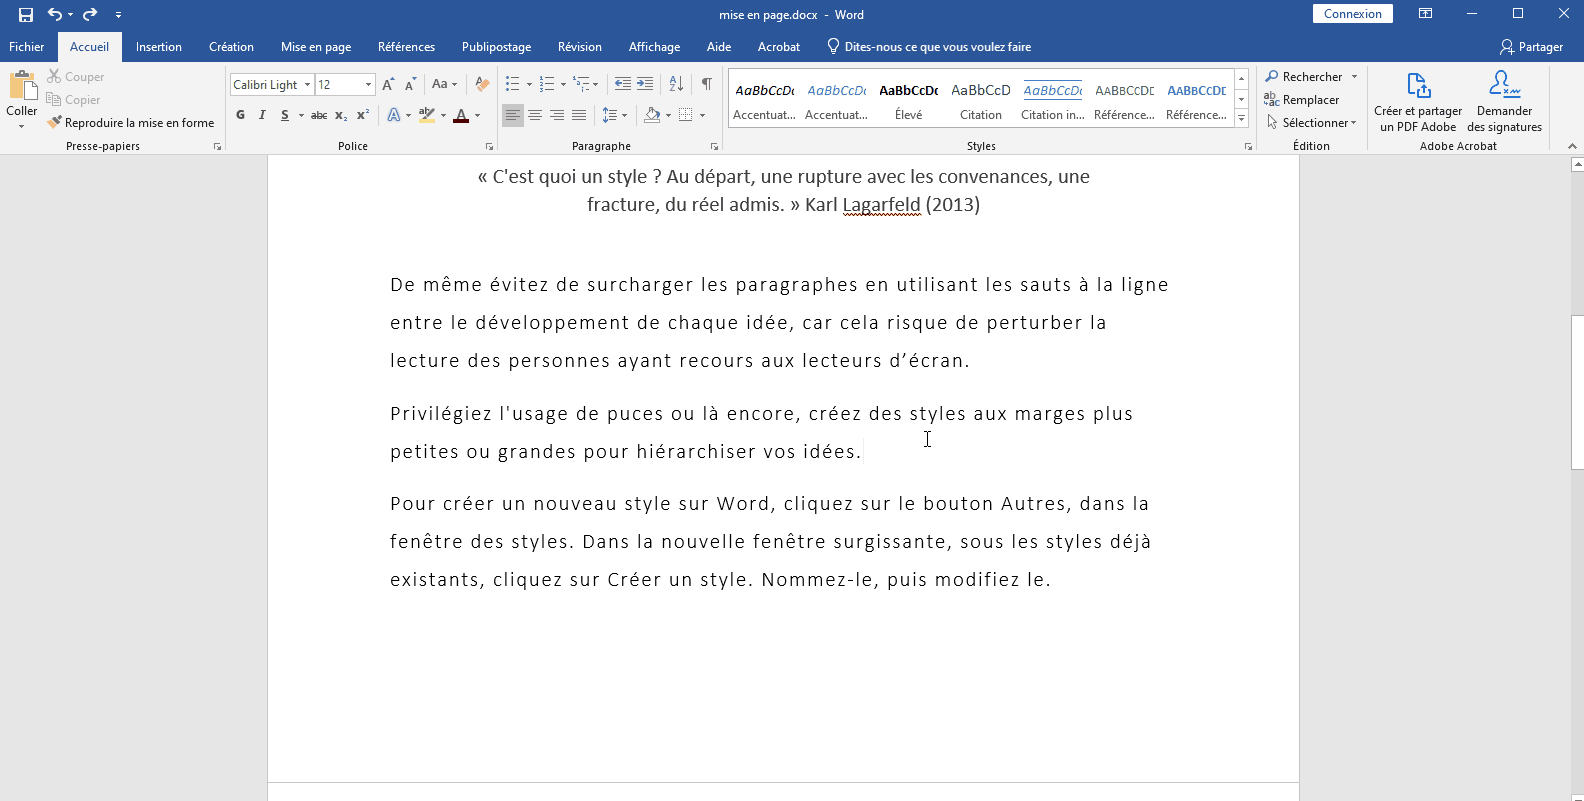Apply the Citation intense style
Screen dimensions: 1584x801
pos(1053,100)
